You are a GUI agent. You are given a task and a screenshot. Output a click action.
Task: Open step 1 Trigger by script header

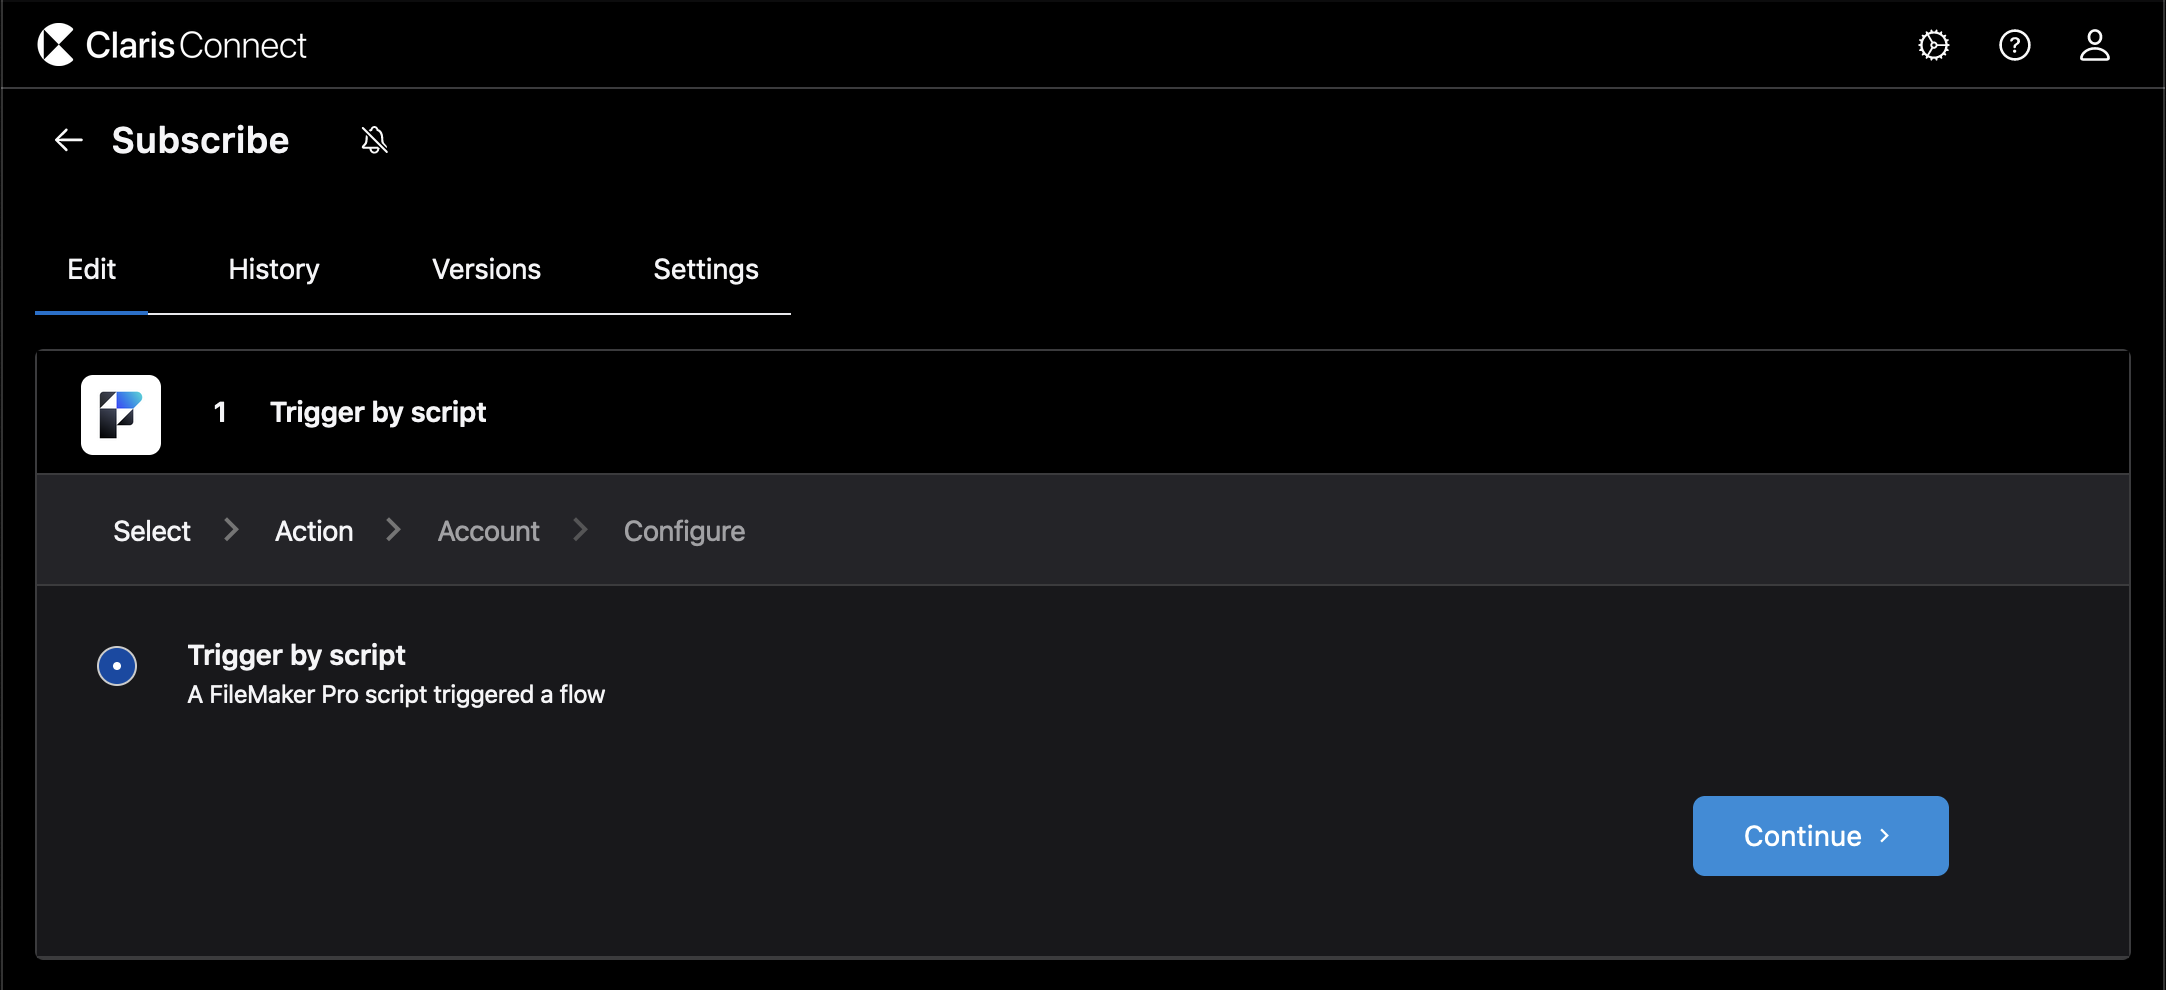(x=377, y=412)
